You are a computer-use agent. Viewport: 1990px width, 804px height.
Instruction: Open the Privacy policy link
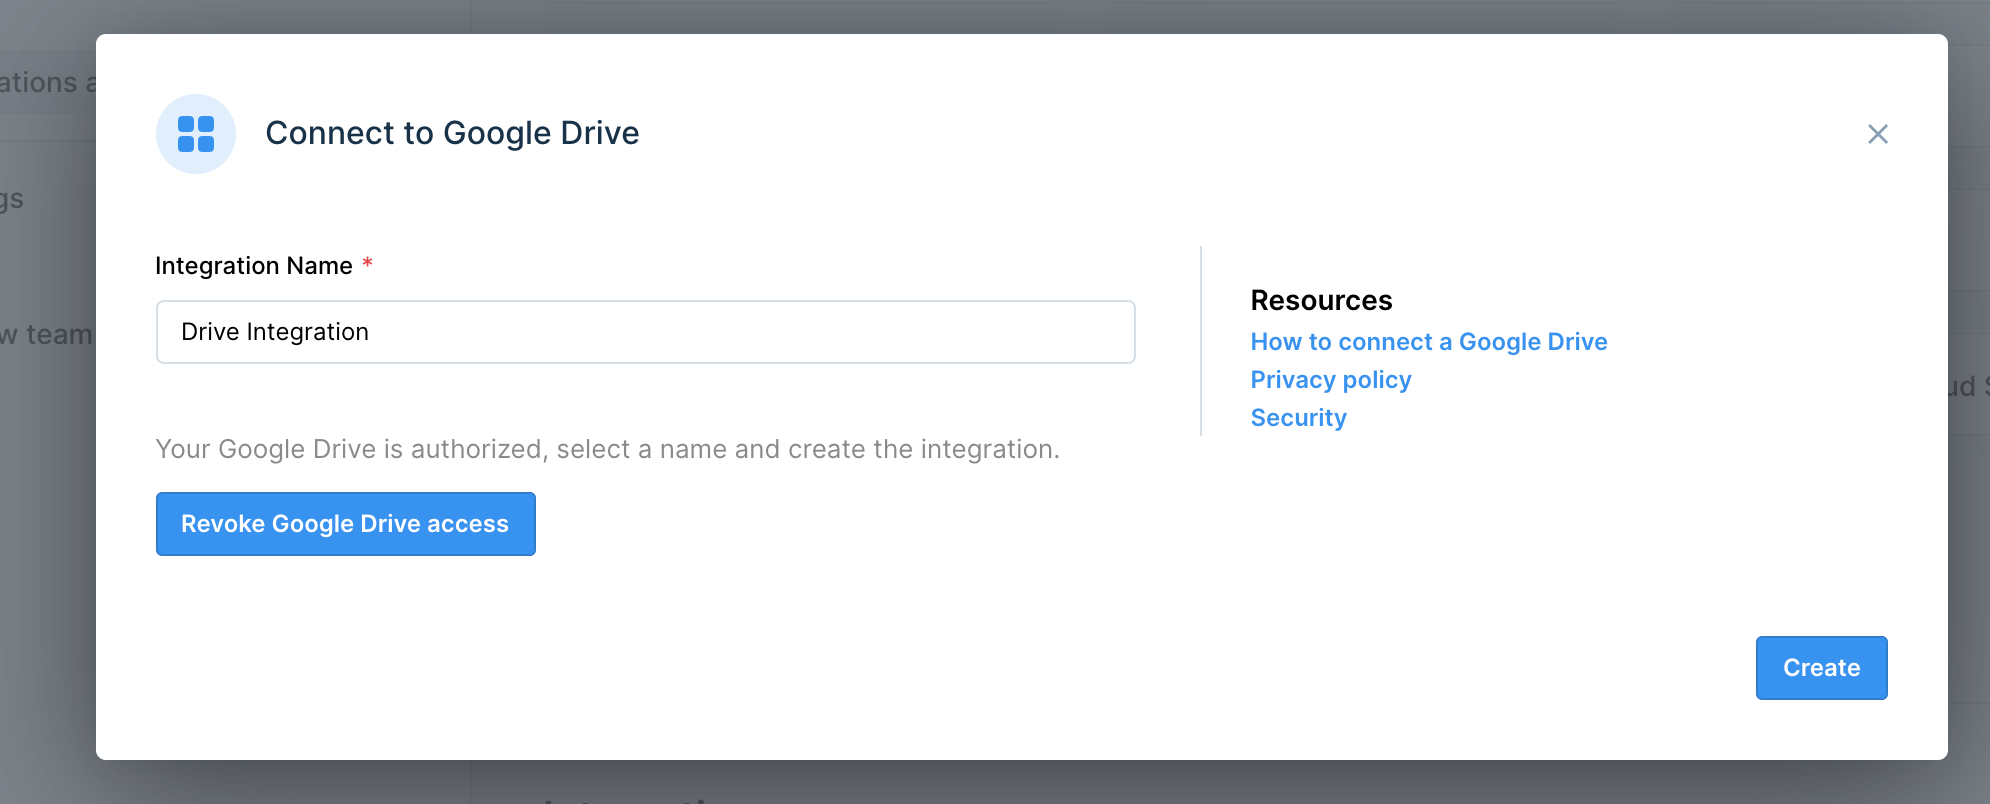coord(1330,380)
